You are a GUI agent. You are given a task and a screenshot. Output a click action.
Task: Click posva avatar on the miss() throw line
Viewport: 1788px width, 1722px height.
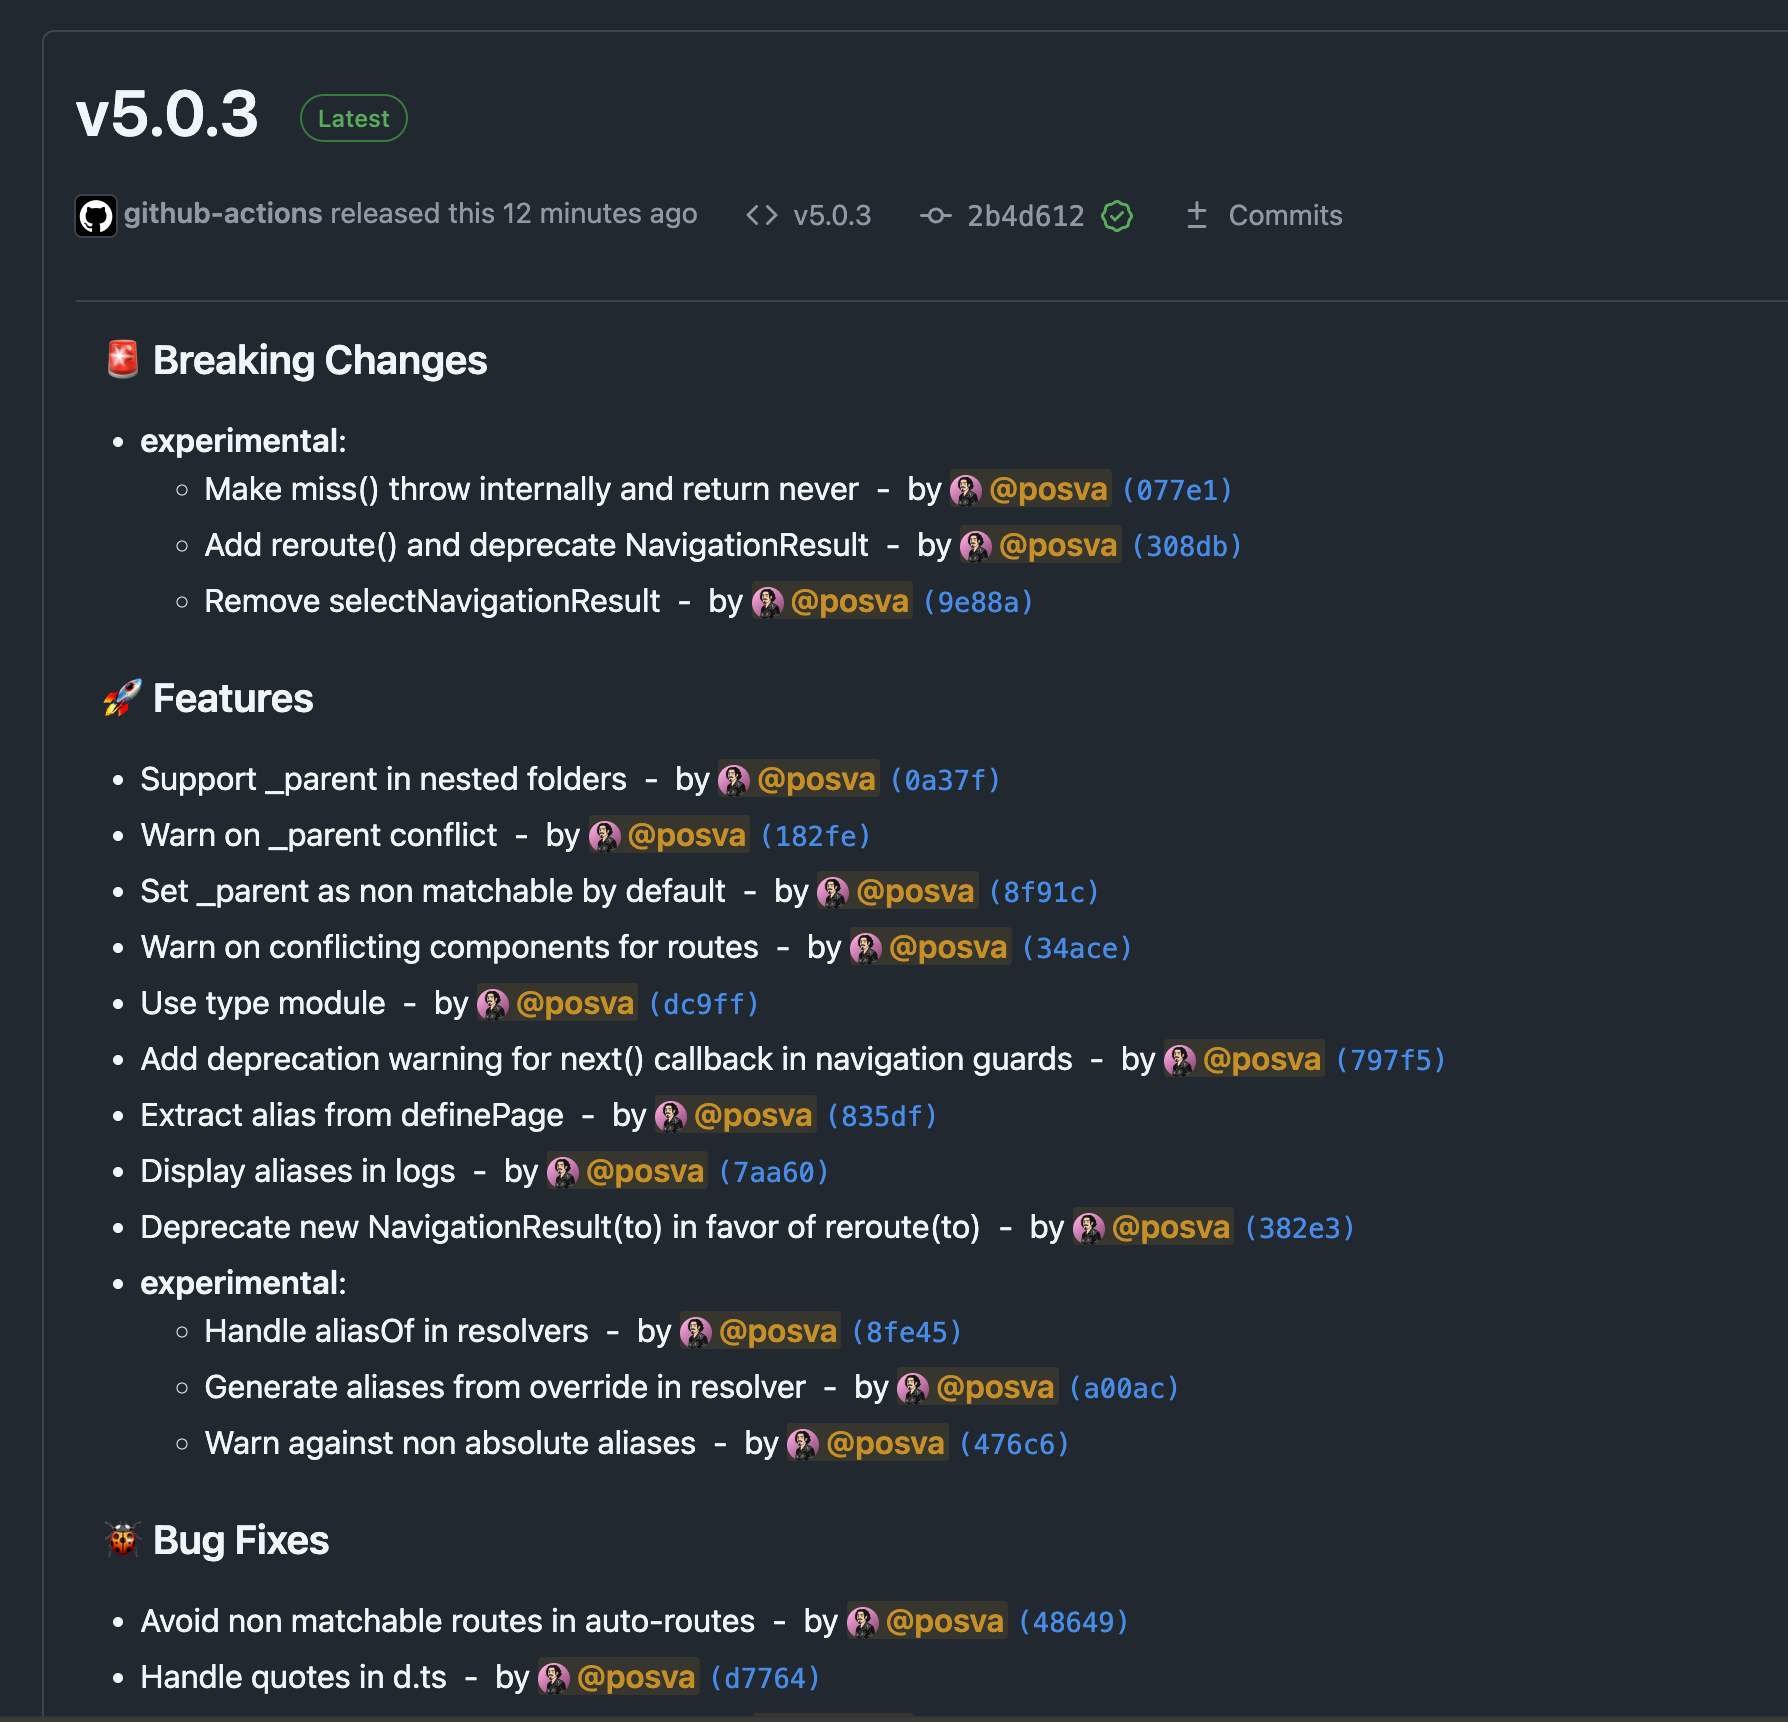click(x=966, y=490)
